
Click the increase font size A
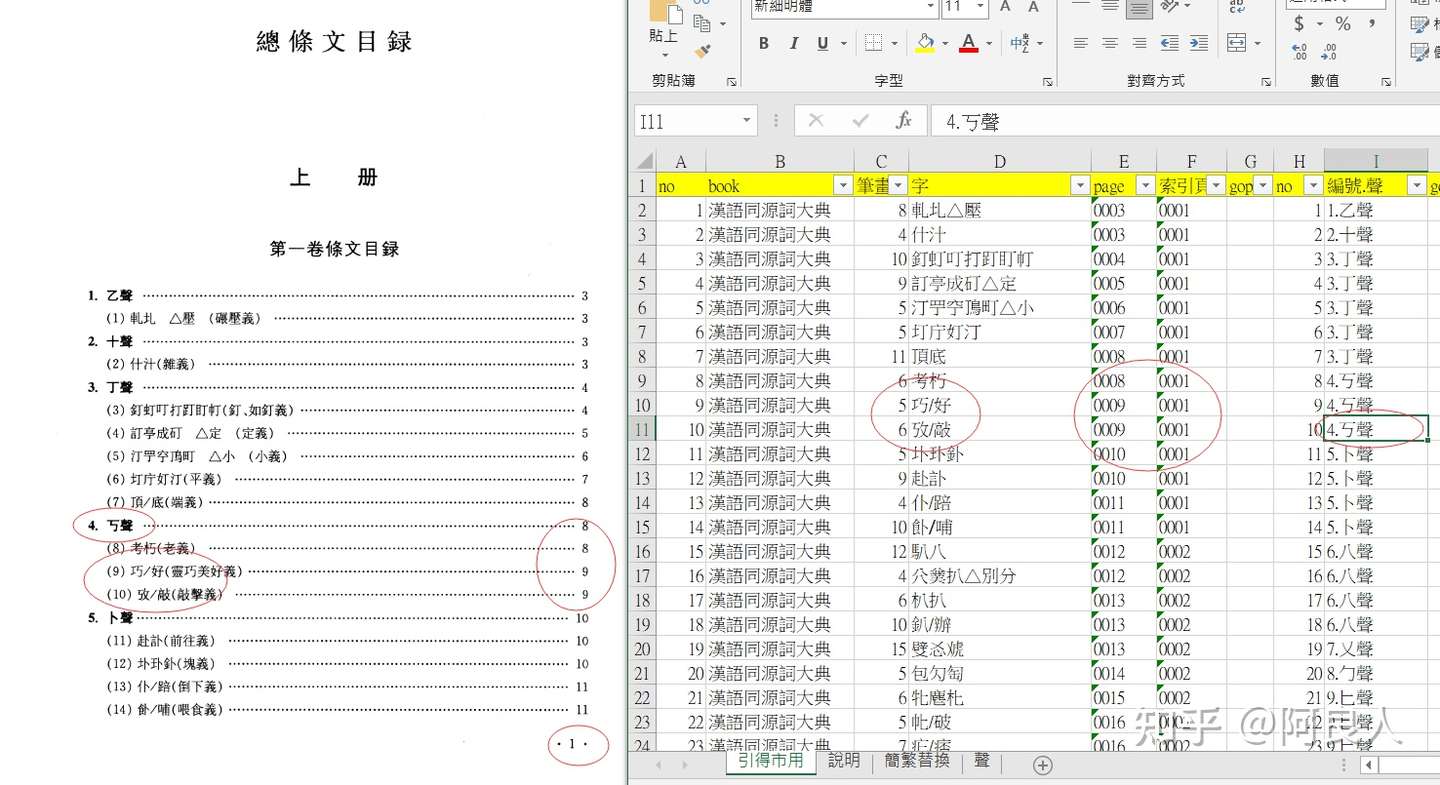click(x=1006, y=7)
